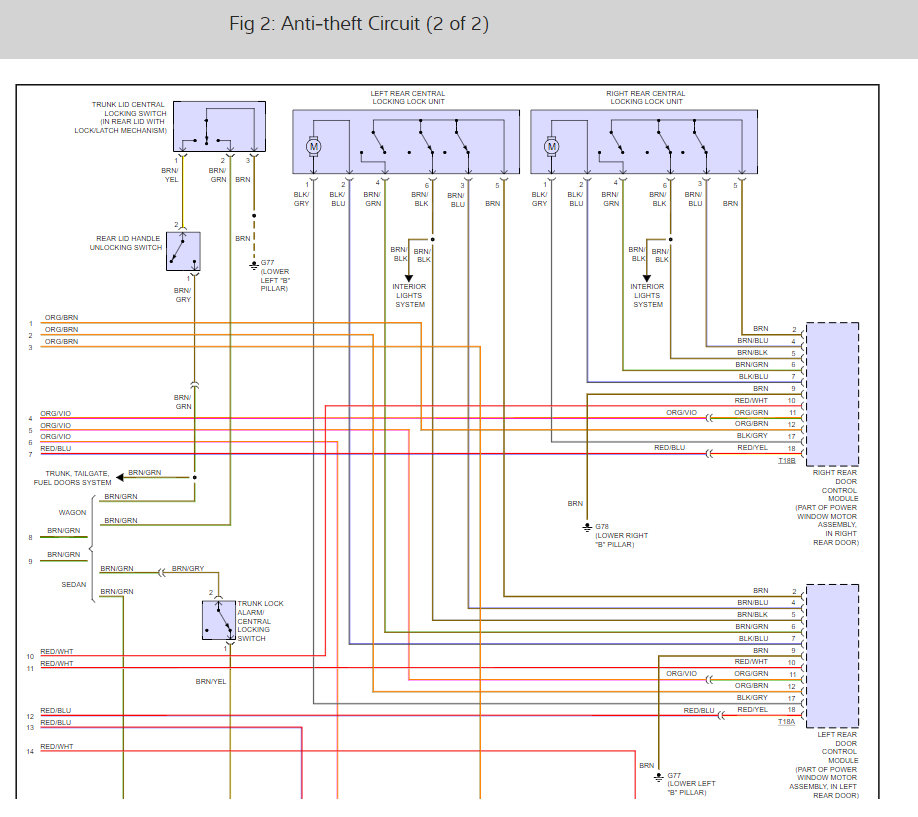Click the 'RIGHT REAR DOOR CONTROL MODULE' description text

tap(827, 508)
